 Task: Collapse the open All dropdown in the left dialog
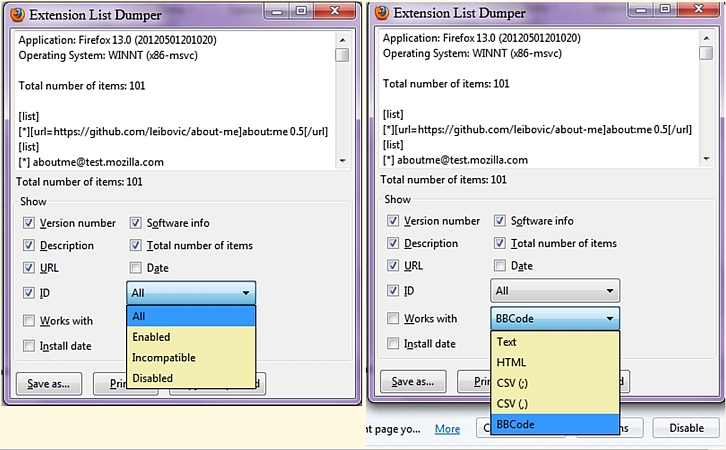coord(190,292)
